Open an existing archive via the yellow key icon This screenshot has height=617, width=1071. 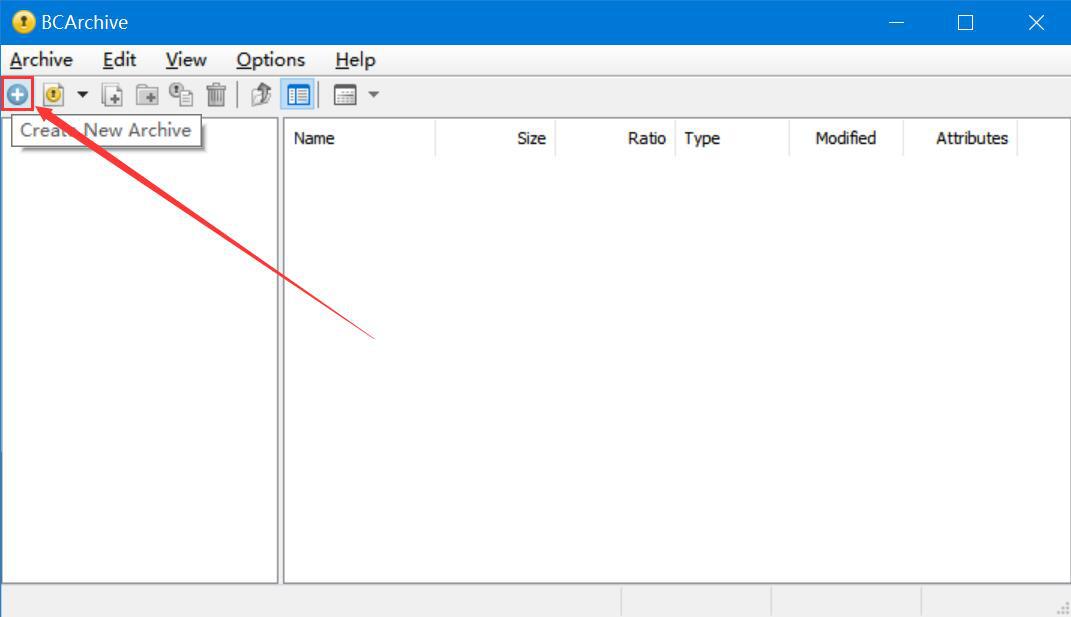click(53, 94)
